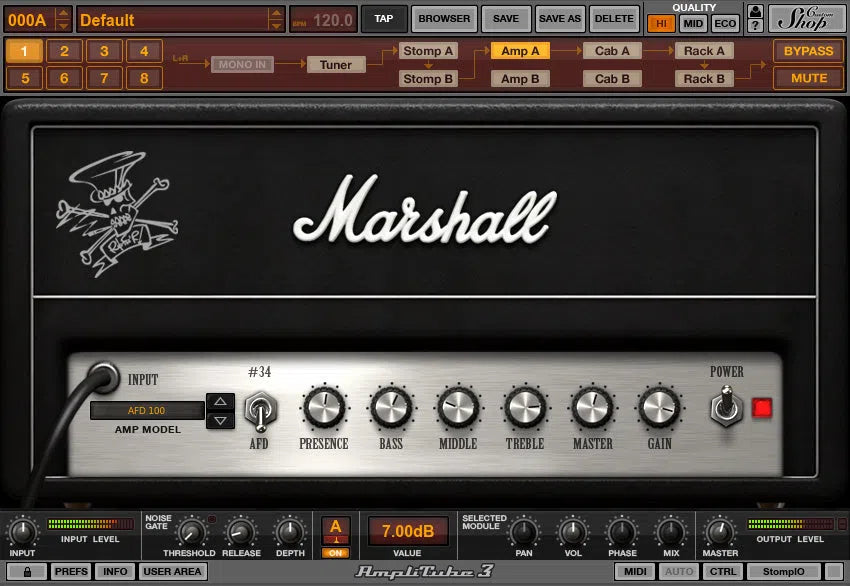Engage the BYPASS button
Screen dimensions: 850x586
(808, 50)
